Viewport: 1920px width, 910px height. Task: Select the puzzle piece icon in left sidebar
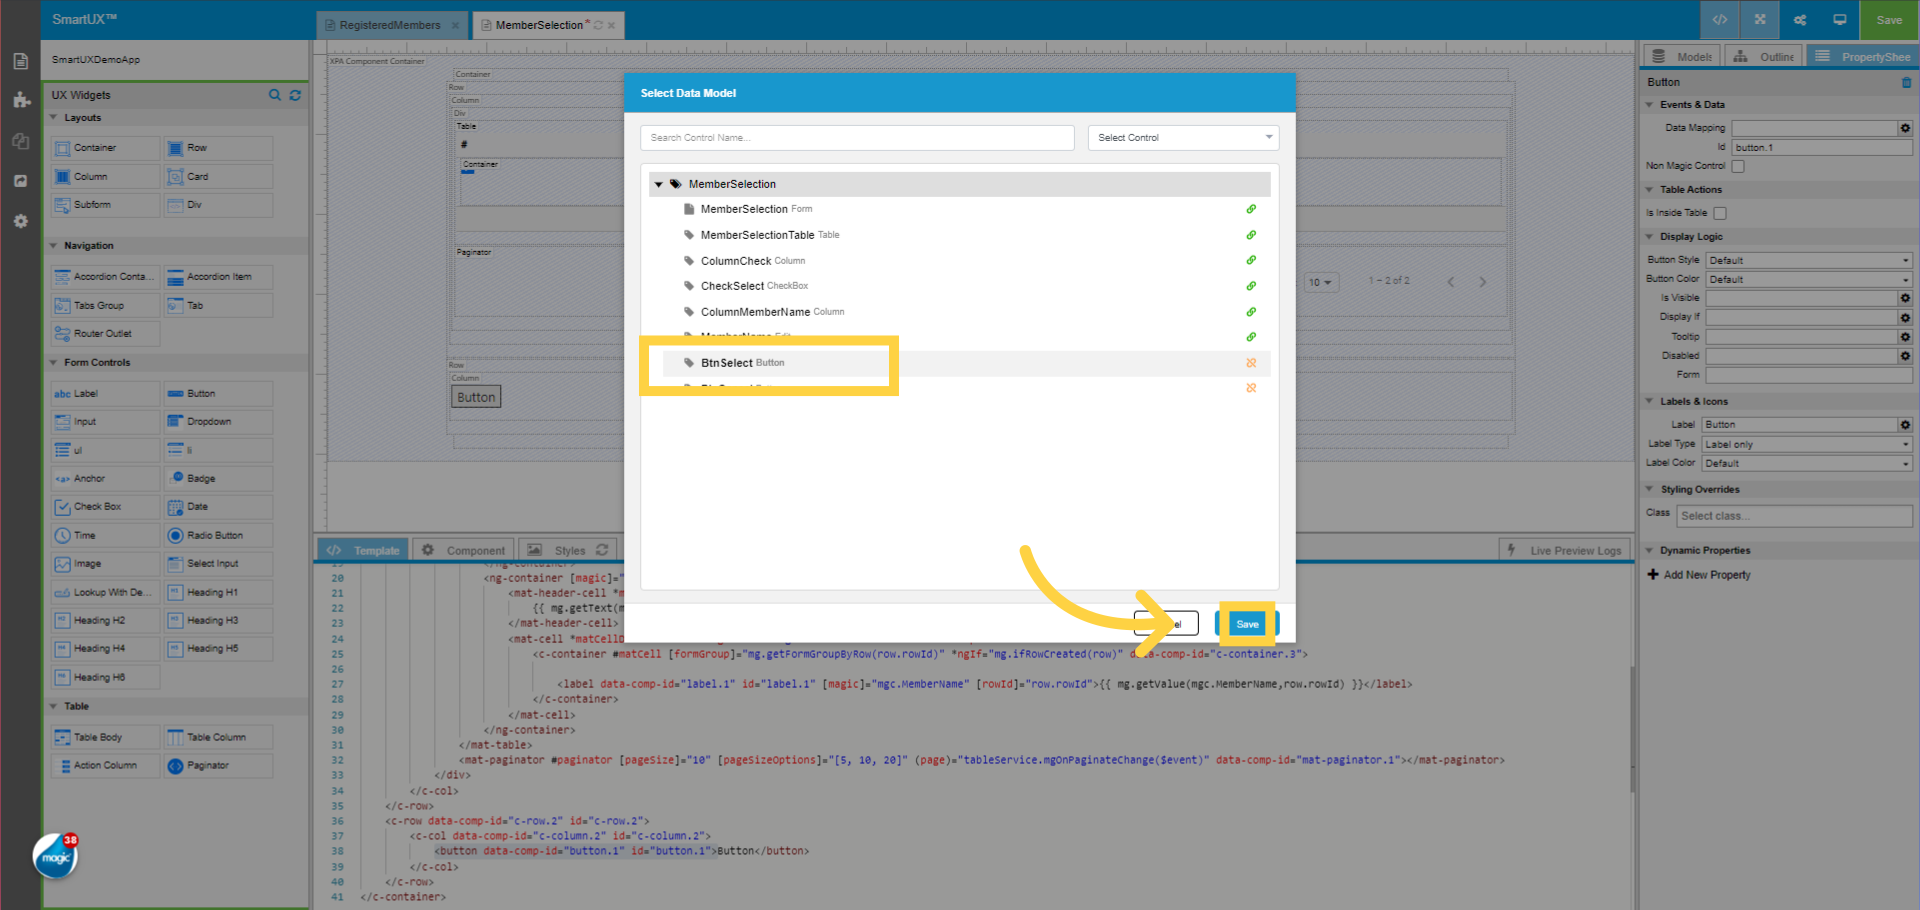[x=20, y=100]
